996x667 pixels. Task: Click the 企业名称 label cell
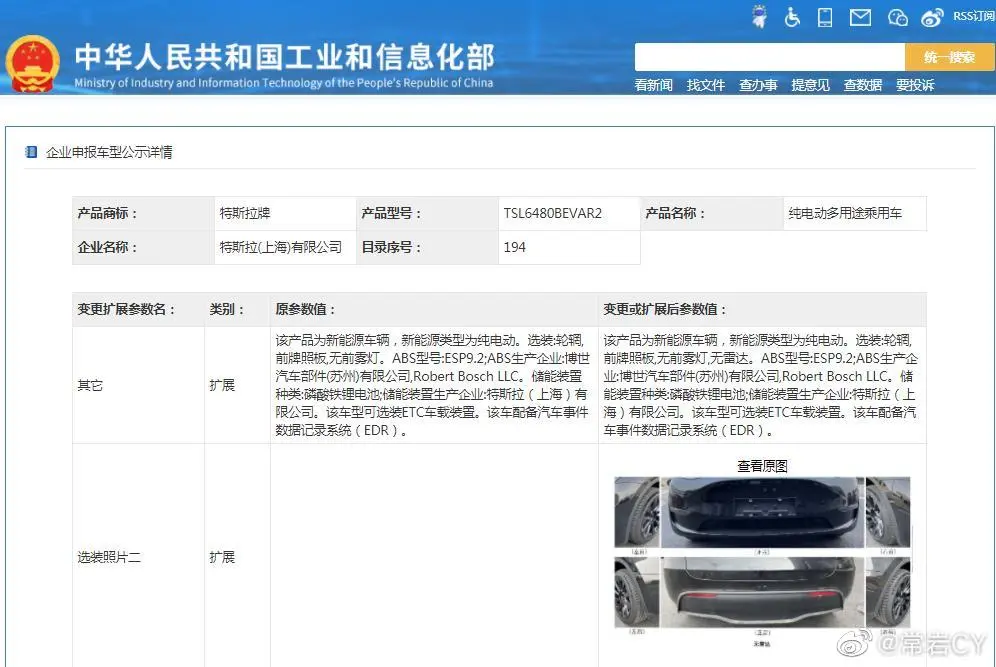144,247
